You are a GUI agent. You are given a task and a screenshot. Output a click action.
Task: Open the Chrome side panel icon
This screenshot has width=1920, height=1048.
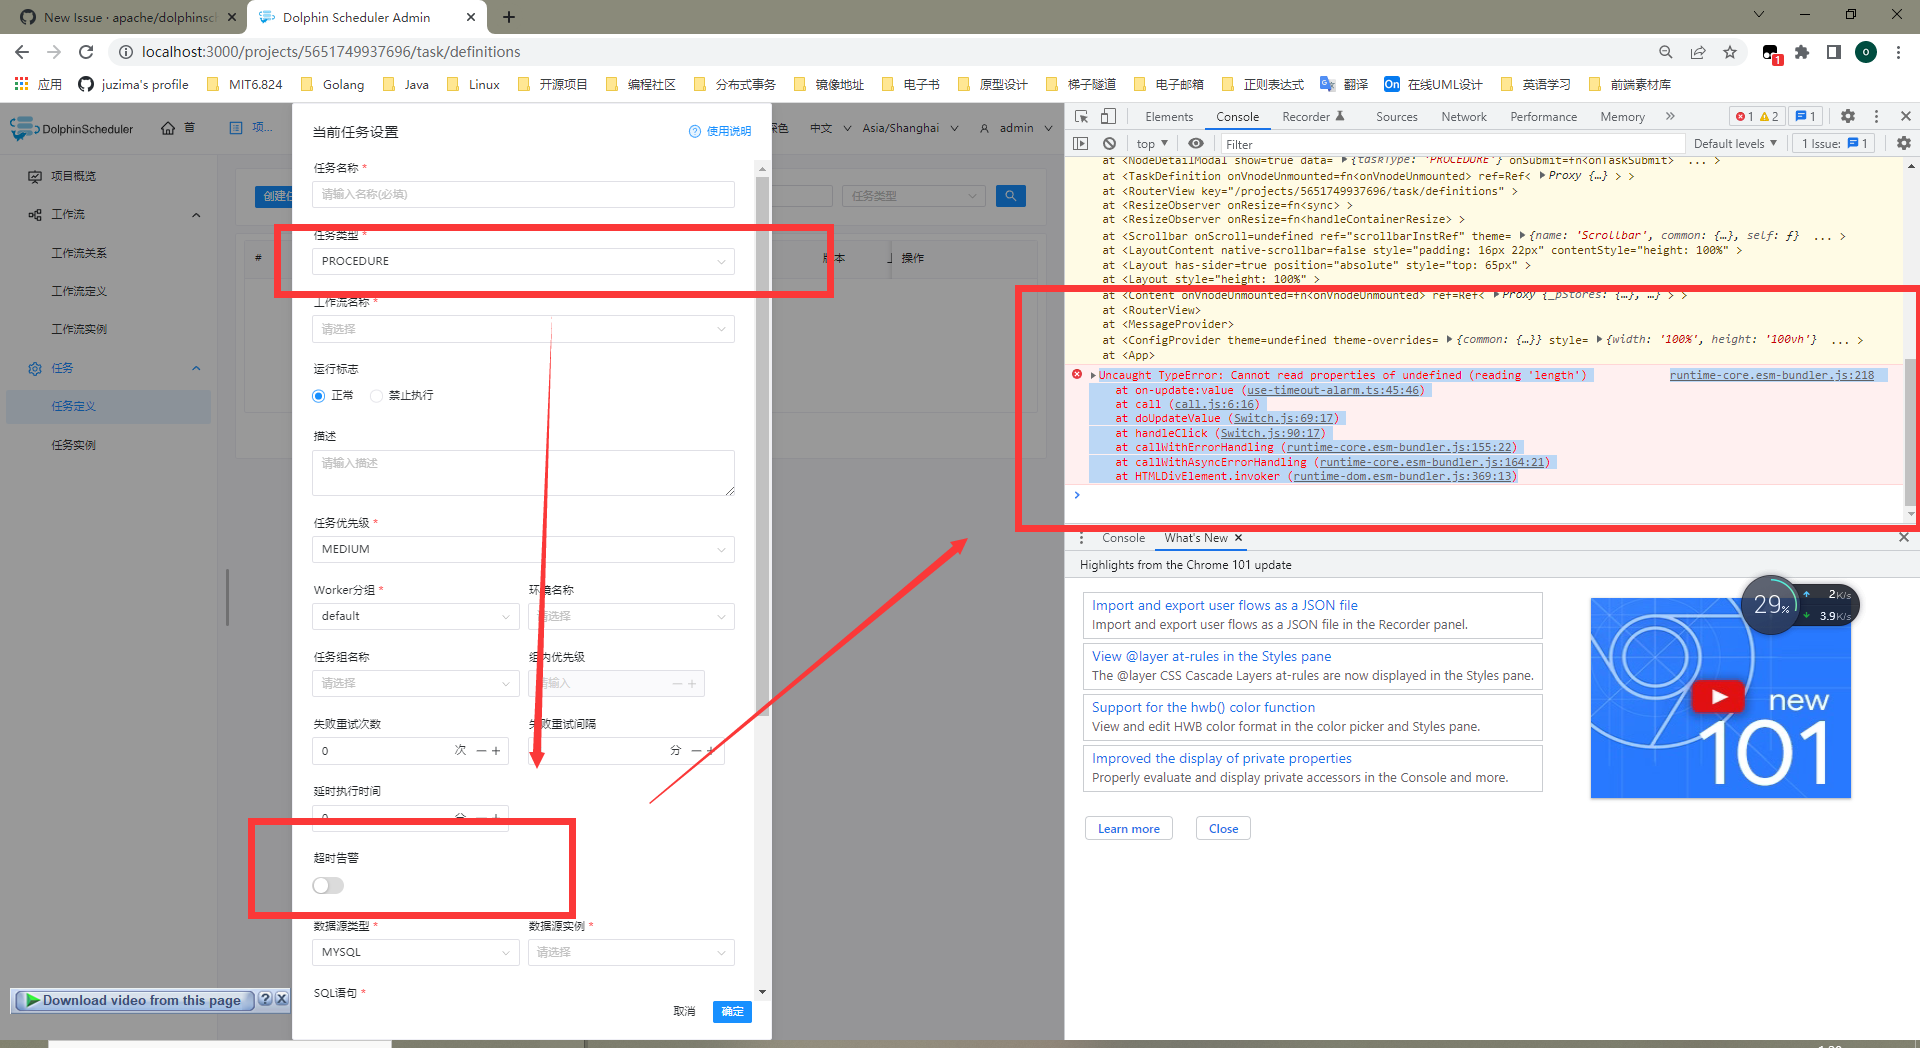pyautogui.click(x=1834, y=52)
